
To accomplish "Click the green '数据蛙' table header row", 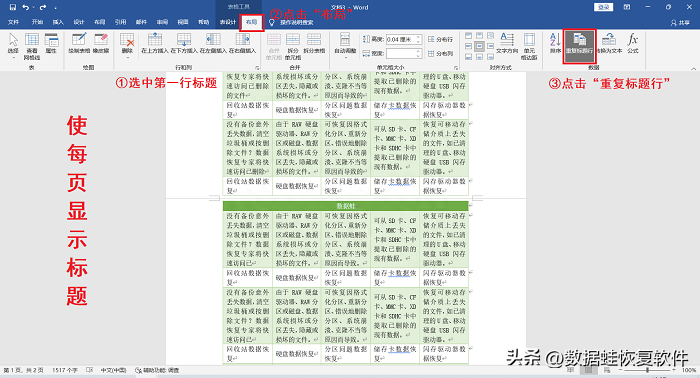I will (x=346, y=206).
